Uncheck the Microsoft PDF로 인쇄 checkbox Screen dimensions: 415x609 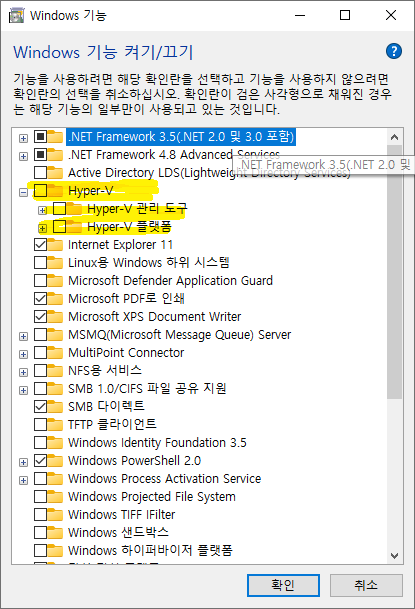tap(40, 299)
